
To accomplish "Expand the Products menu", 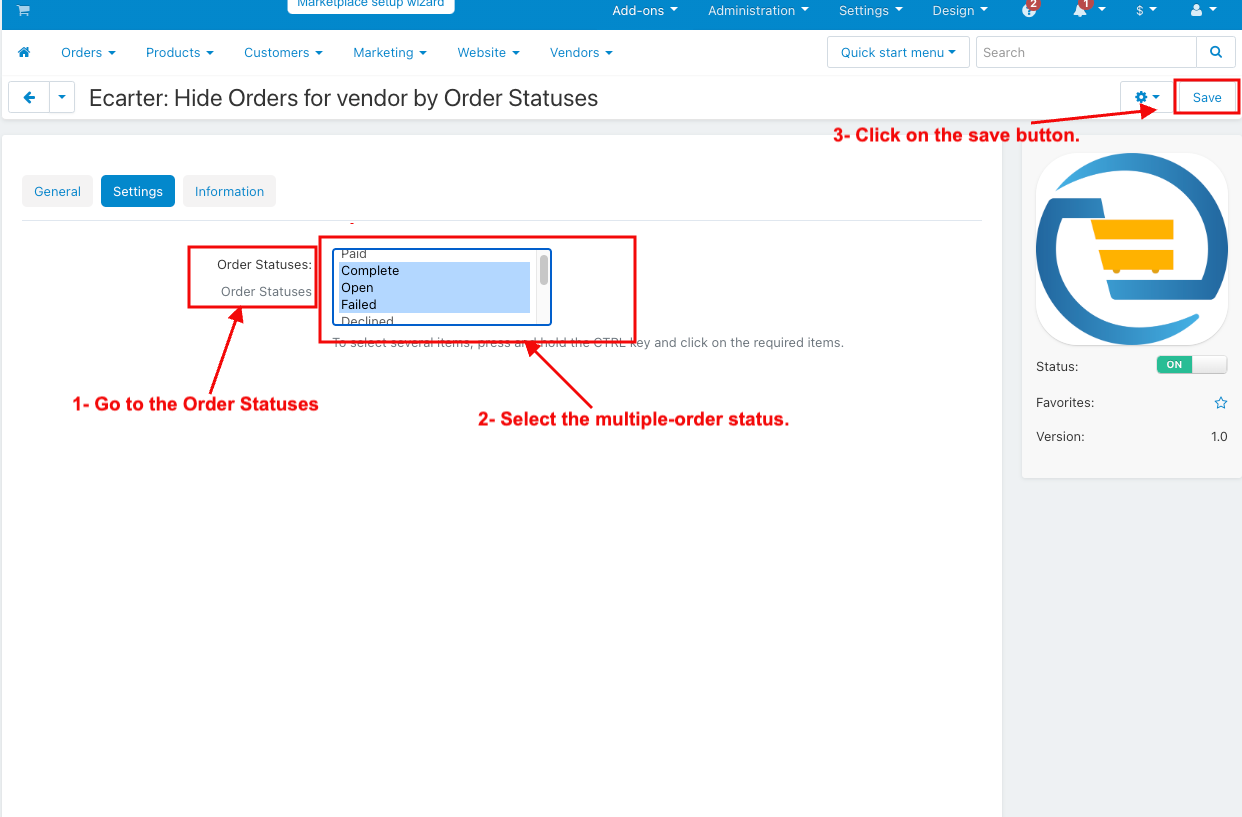I will (180, 52).
